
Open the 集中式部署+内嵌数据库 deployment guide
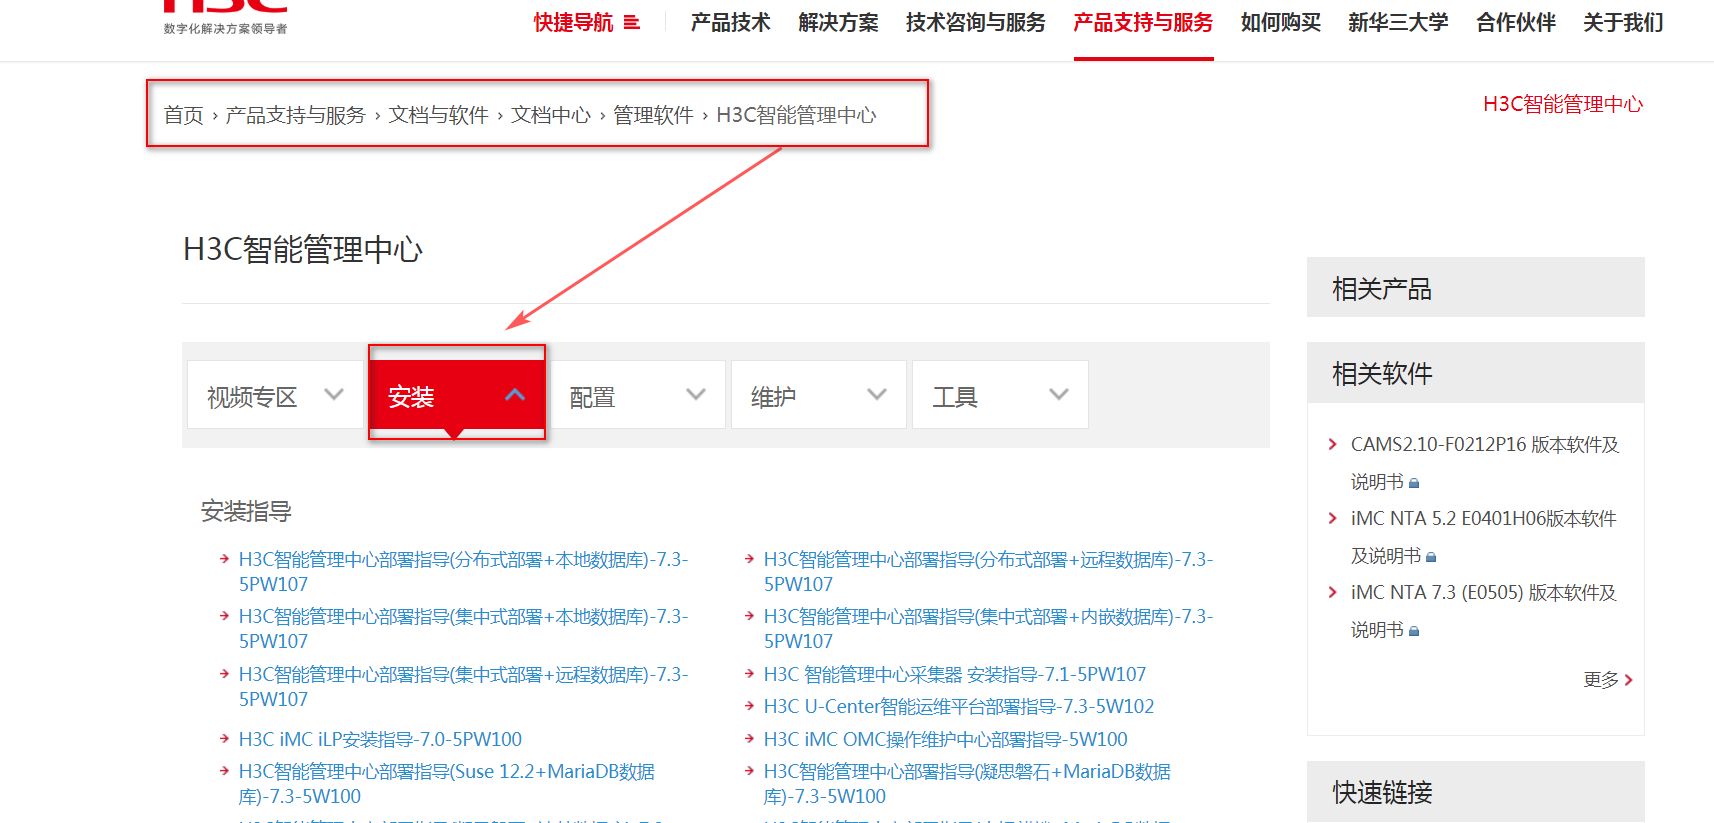pos(988,629)
